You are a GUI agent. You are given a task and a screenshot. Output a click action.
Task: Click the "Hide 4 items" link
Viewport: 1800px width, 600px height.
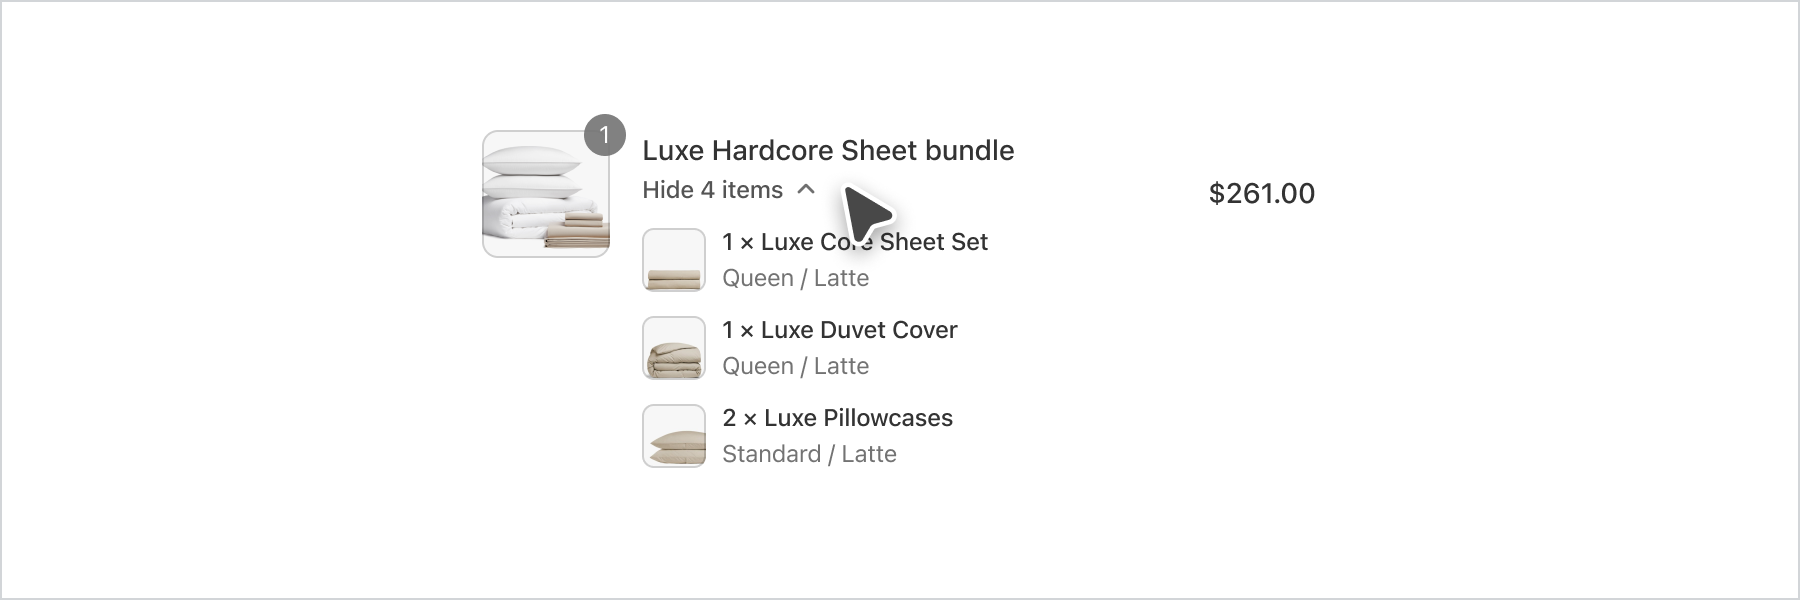[712, 190]
